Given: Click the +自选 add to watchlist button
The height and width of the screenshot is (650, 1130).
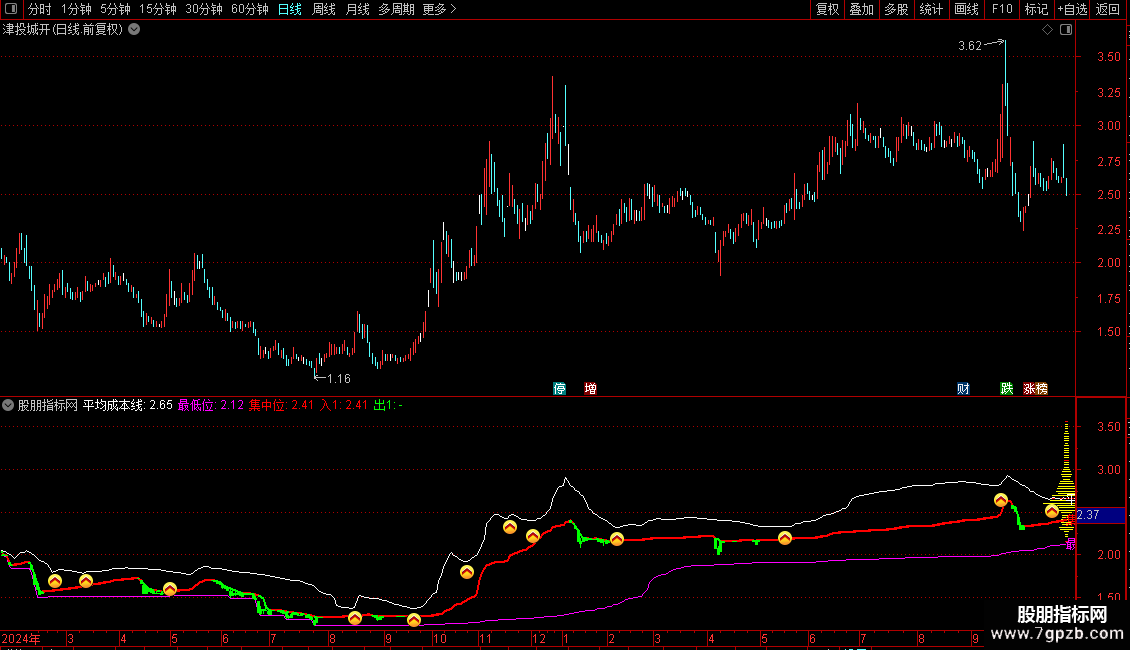Looking at the screenshot, I should 1071,9.
